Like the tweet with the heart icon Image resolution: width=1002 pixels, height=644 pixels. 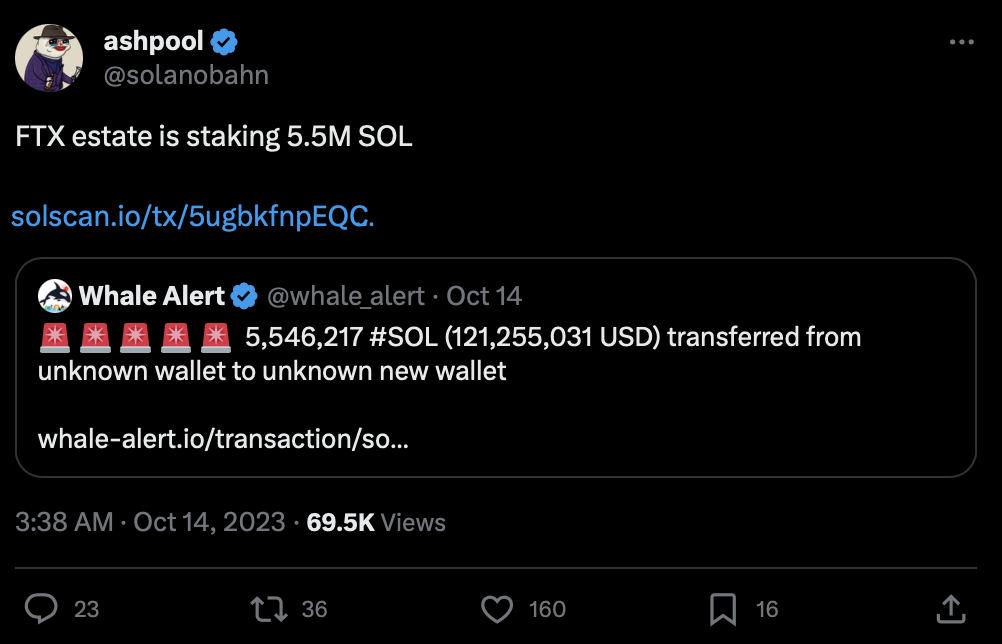pos(497,608)
